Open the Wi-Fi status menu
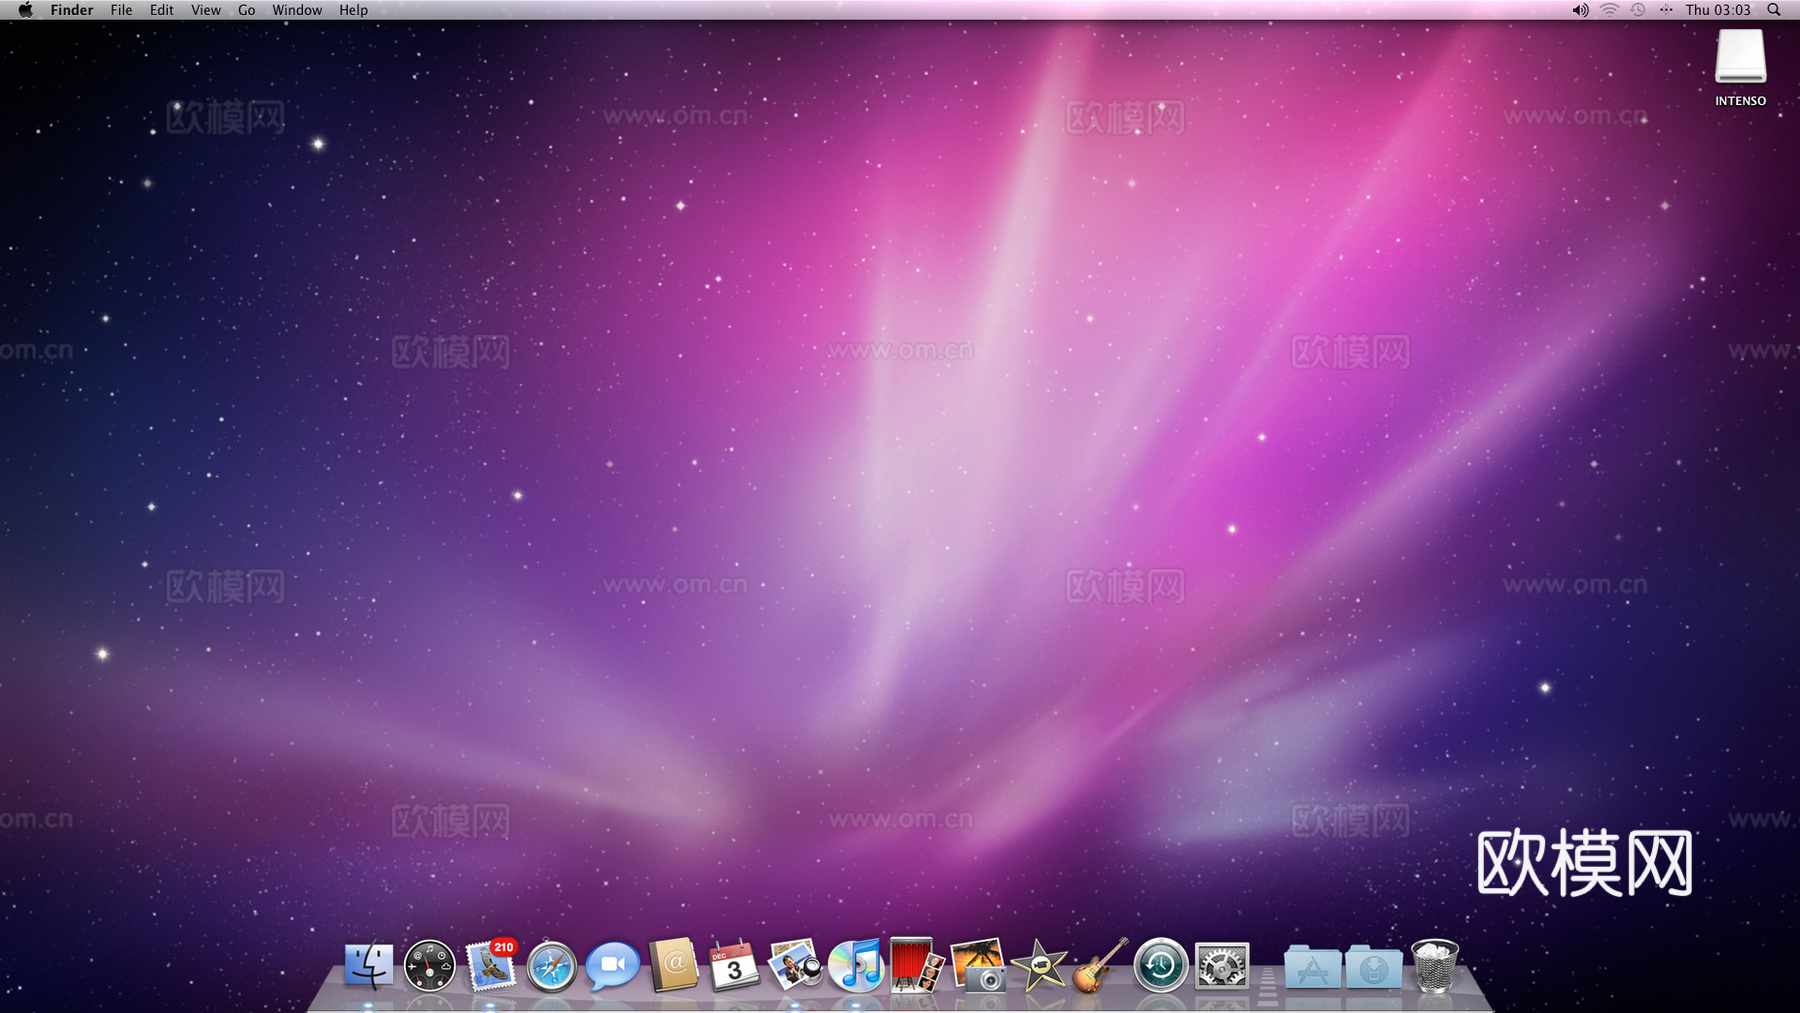The width and height of the screenshot is (1800, 1013). pyautogui.click(x=1609, y=10)
